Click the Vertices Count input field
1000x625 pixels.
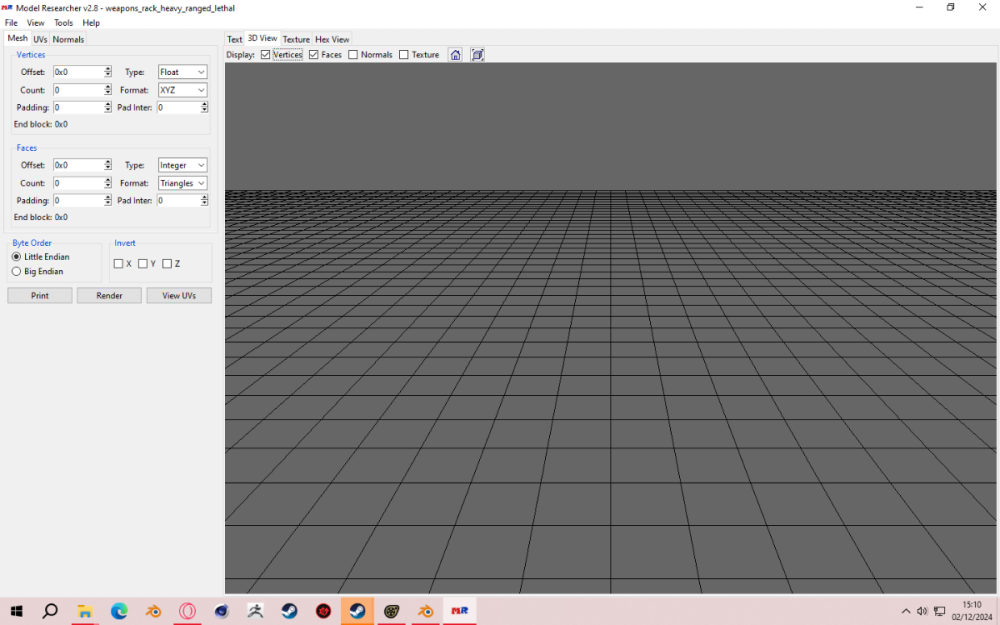click(78, 90)
